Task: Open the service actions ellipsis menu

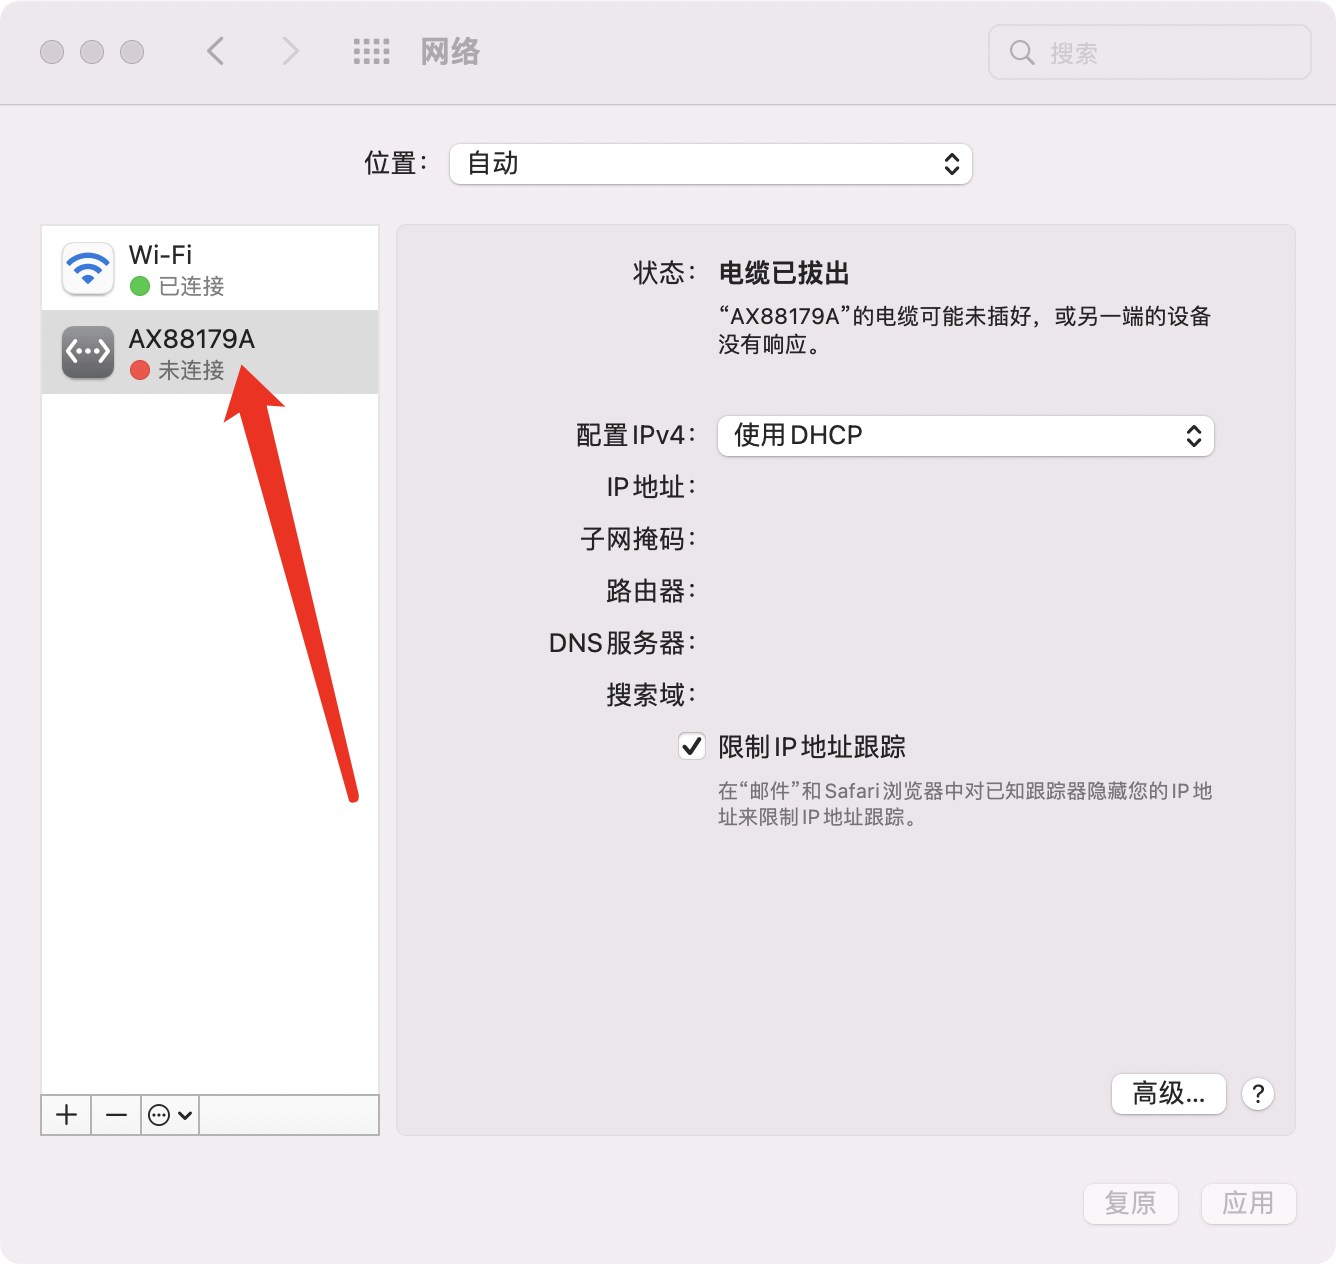Action: click(170, 1115)
